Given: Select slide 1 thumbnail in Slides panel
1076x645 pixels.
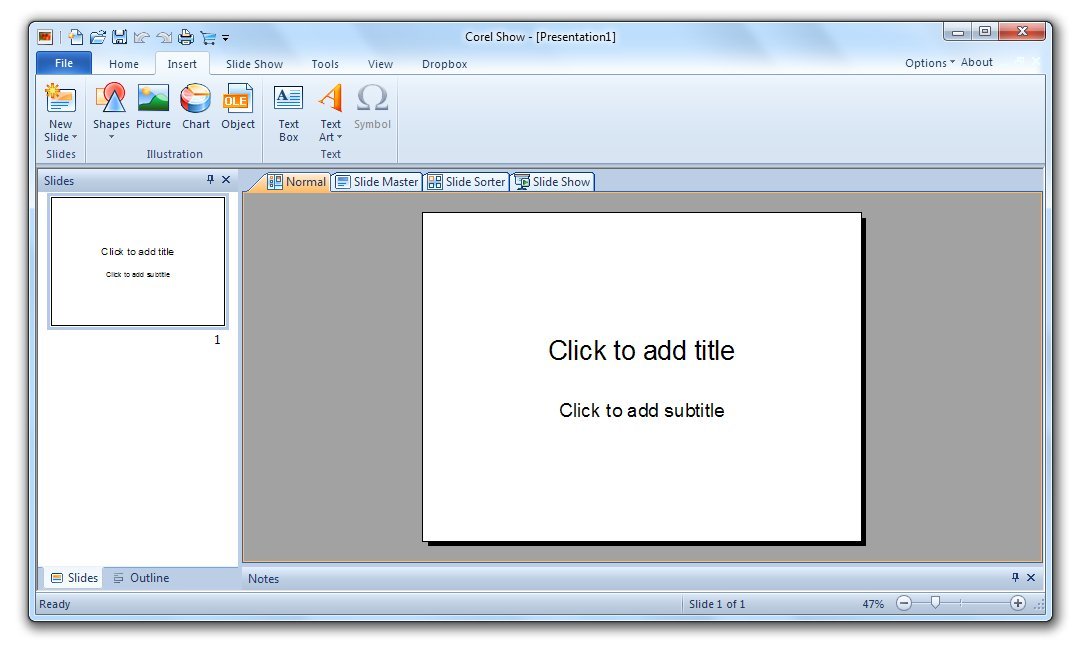Looking at the screenshot, I should pos(138,261).
